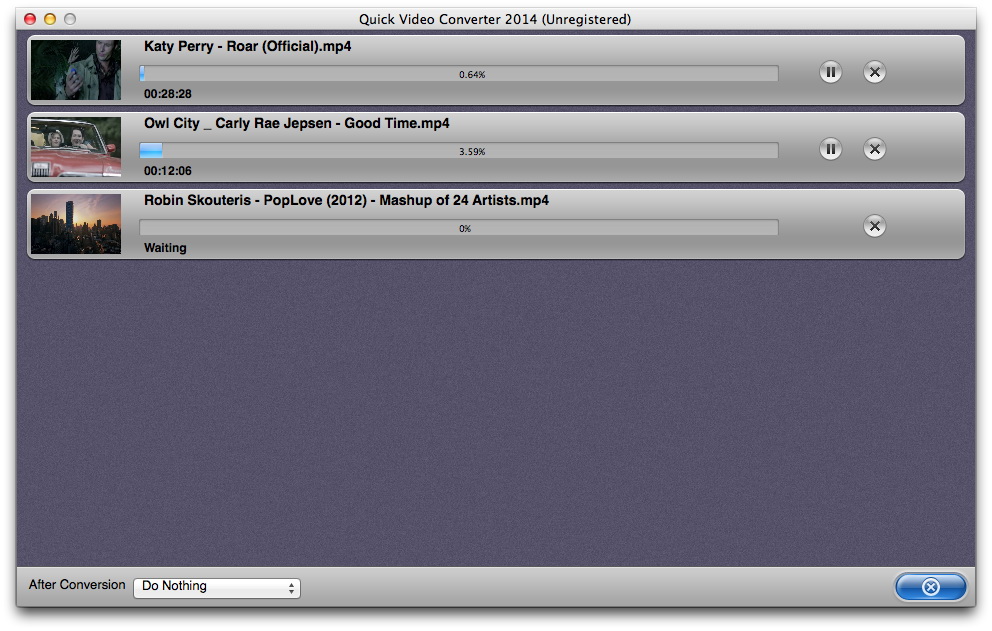The image size is (992, 631).
Task: Click the 3.59% progress bar for Good Time
Action: click(x=459, y=151)
